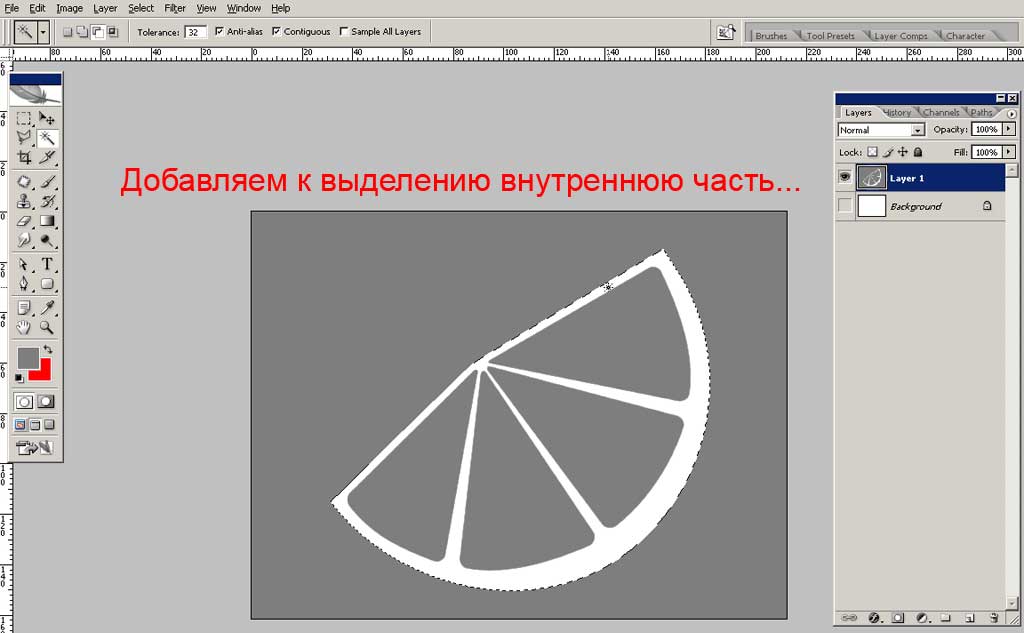Enable Sample All Layers checkbox

(344, 31)
